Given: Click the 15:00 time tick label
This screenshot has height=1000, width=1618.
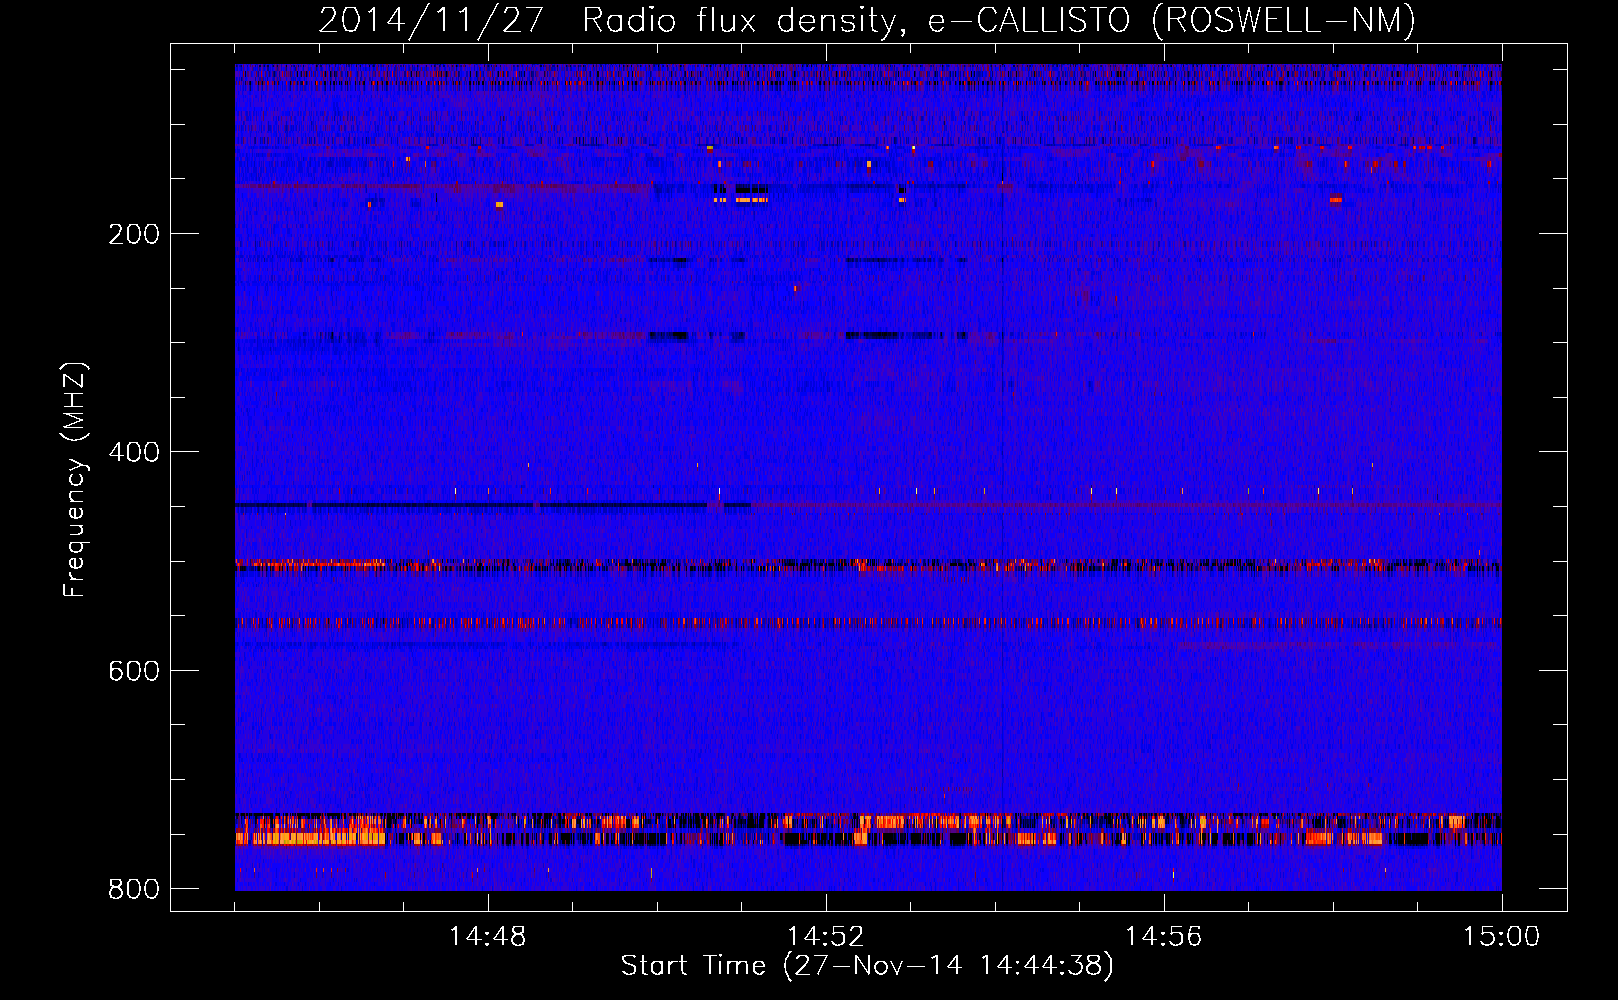Looking at the screenshot, I should [1502, 937].
